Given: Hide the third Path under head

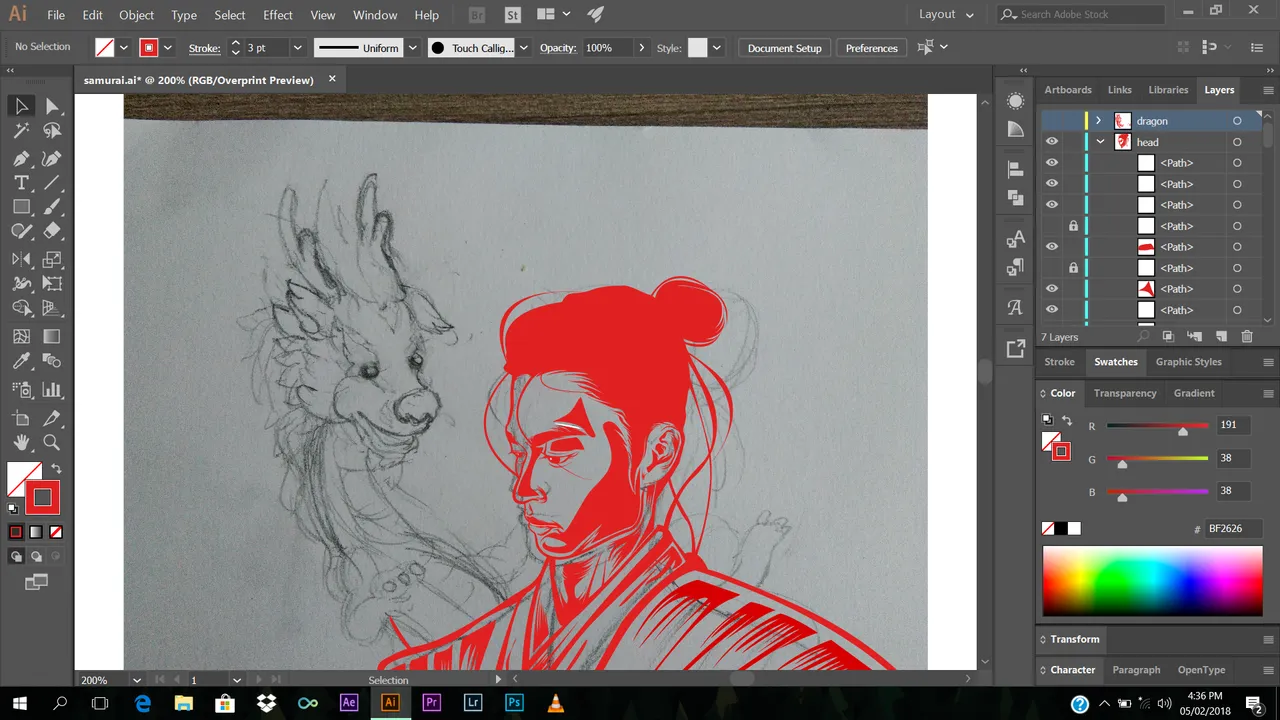Looking at the screenshot, I should (x=1051, y=205).
